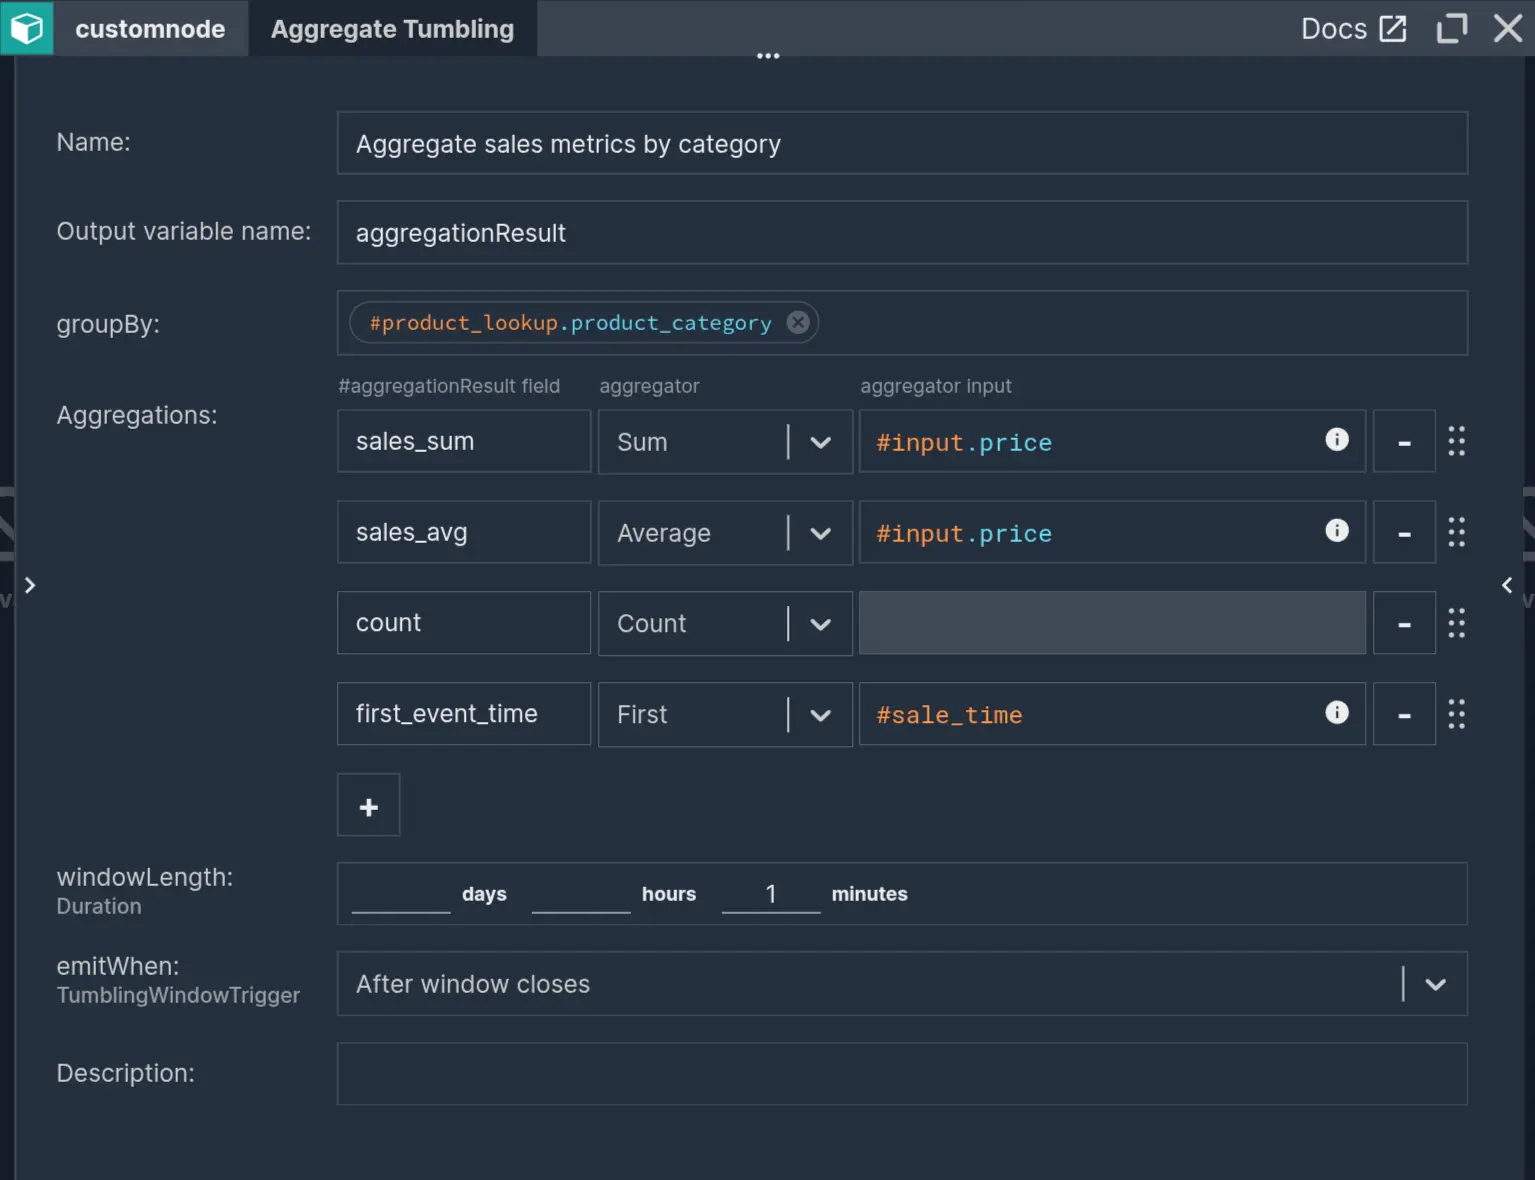
Task: Edit the count field name
Action: point(464,623)
